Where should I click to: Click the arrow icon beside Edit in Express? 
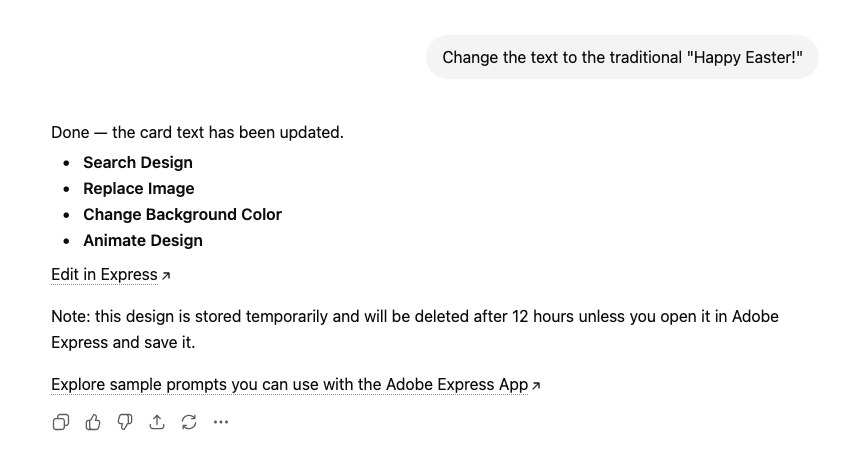coord(166,275)
